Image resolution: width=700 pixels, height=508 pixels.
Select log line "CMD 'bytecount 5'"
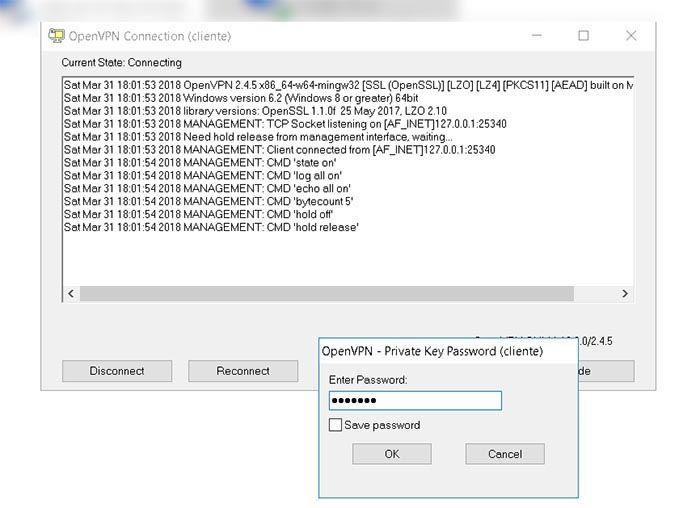[x=208, y=201]
